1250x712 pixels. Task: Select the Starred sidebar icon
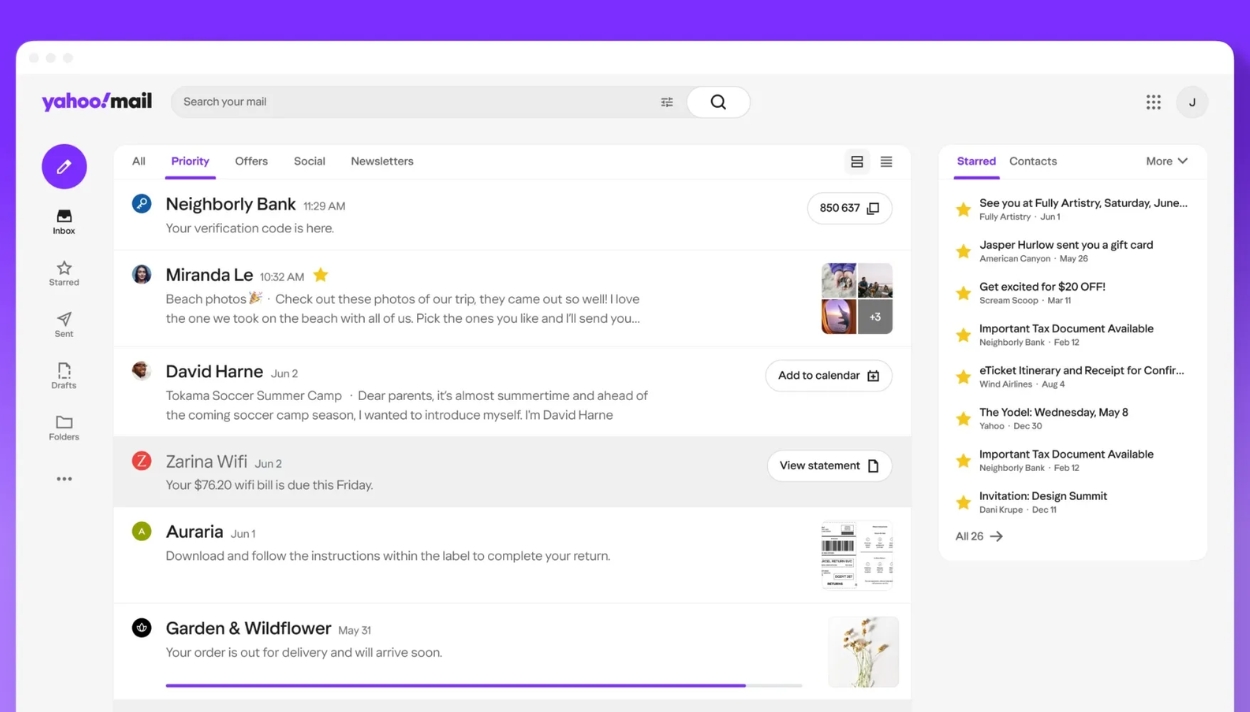pos(63,268)
